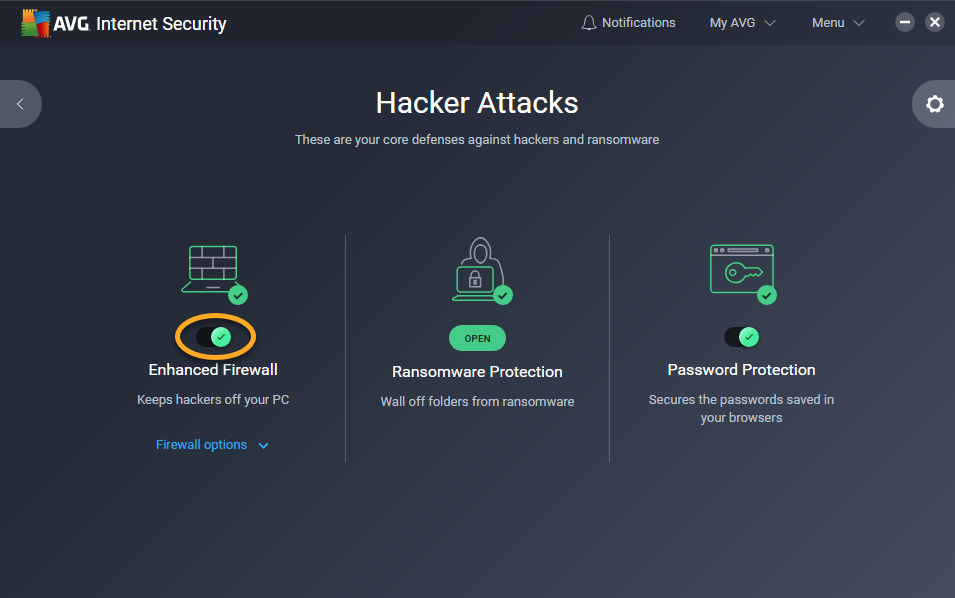Click the AVG logo icon
Image resolution: width=955 pixels, height=598 pixels.
tap(35, 23)
